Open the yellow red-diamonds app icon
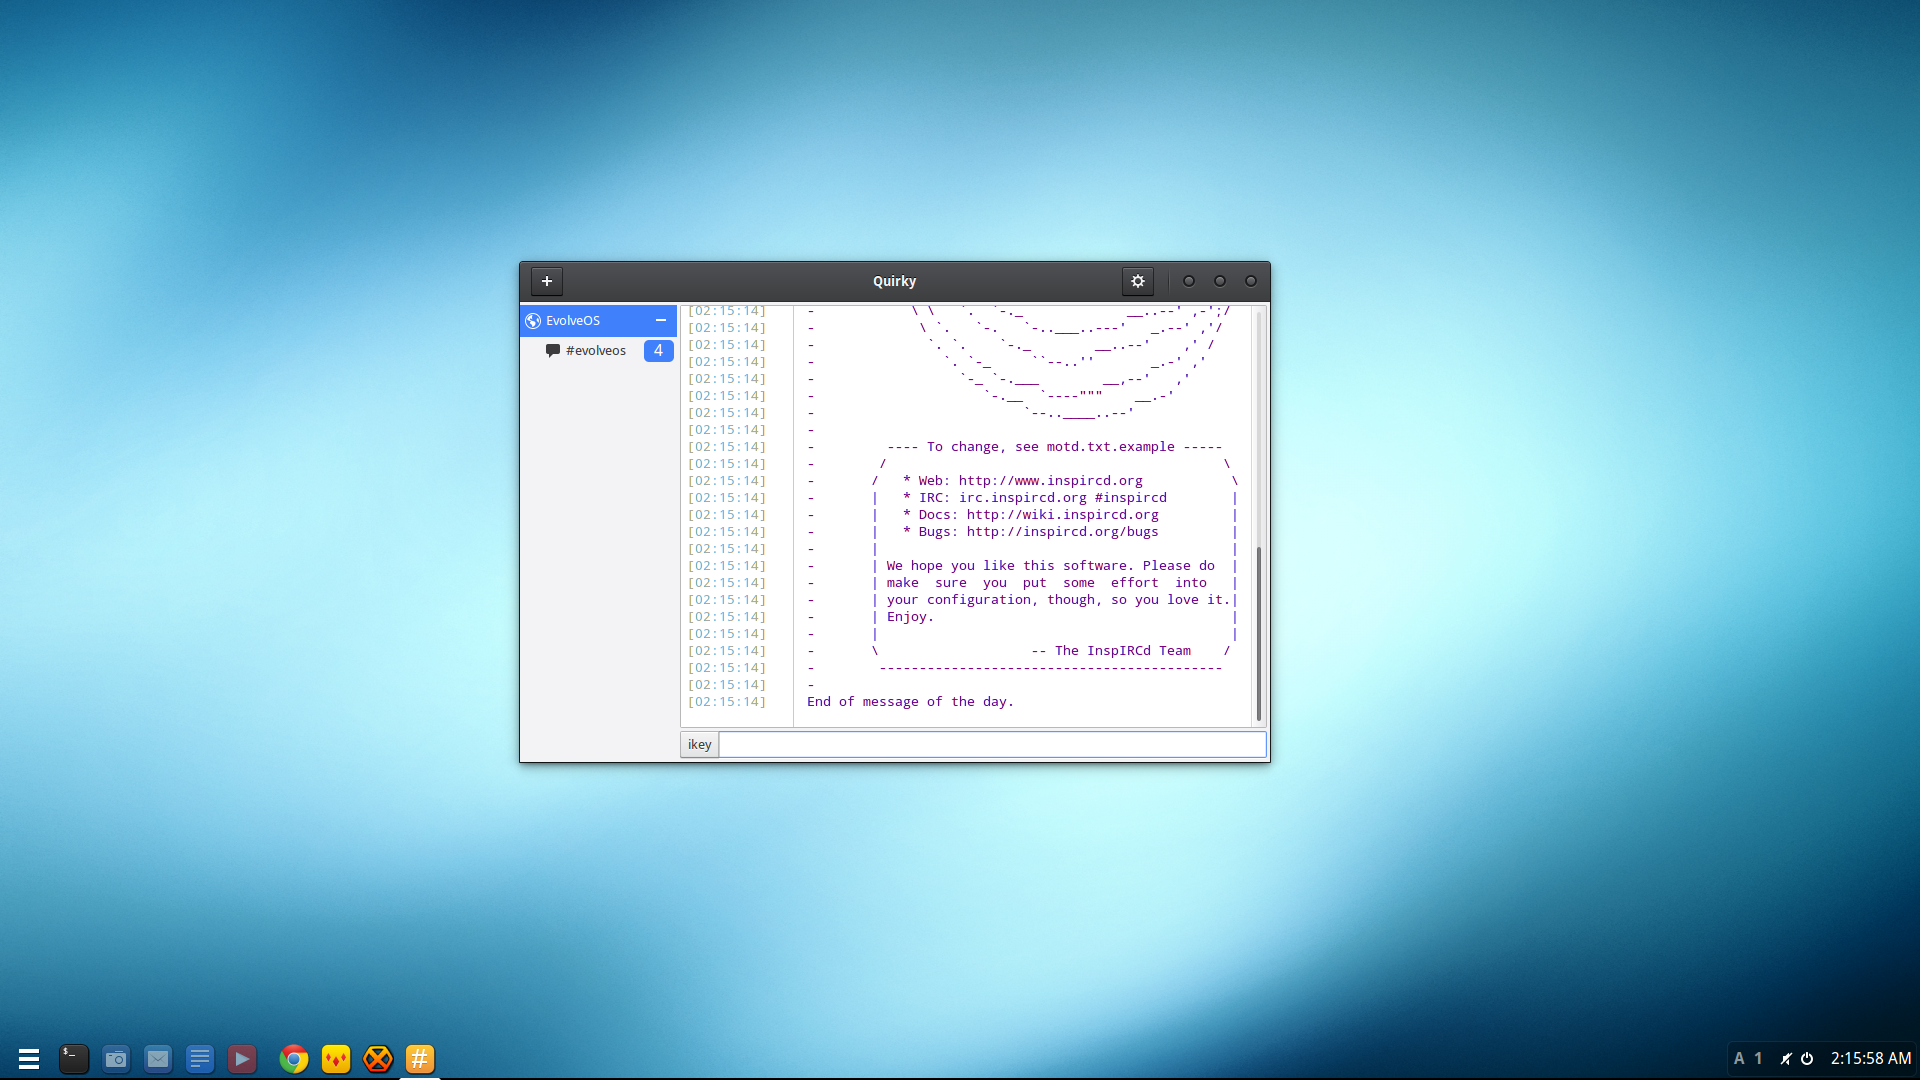The image size is (1920, 1080). pos(336,1059)
